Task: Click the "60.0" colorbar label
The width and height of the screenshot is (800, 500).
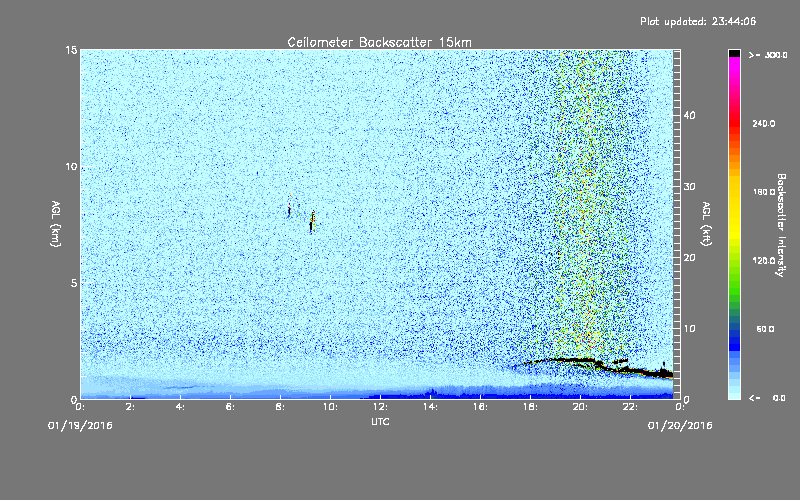Action: (x=765, y=329)
